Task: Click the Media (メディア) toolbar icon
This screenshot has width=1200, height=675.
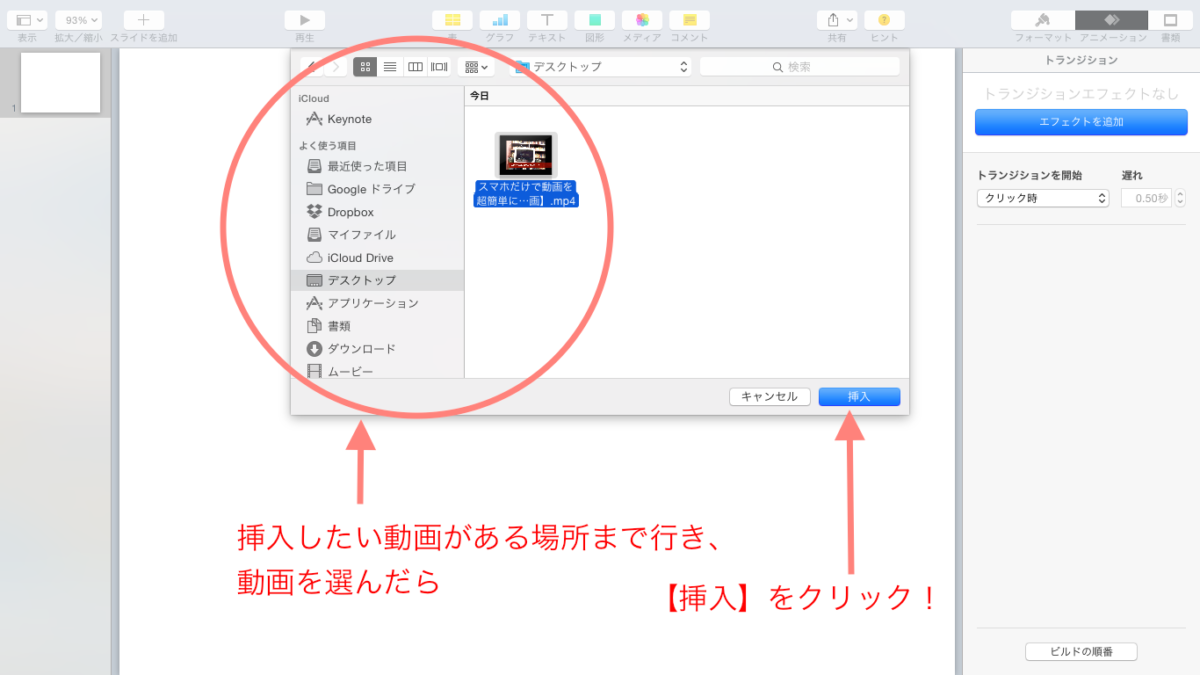Action: 642,20
